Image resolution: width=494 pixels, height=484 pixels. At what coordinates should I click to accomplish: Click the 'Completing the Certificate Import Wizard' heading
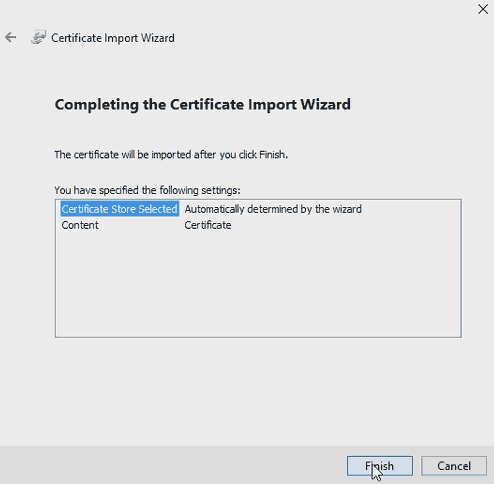(x=203, y=105)
